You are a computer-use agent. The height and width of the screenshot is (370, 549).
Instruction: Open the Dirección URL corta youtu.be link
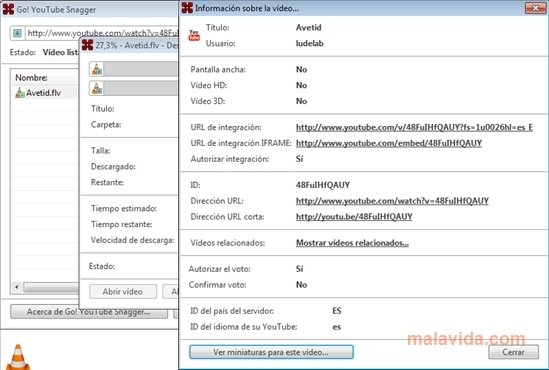354,217
